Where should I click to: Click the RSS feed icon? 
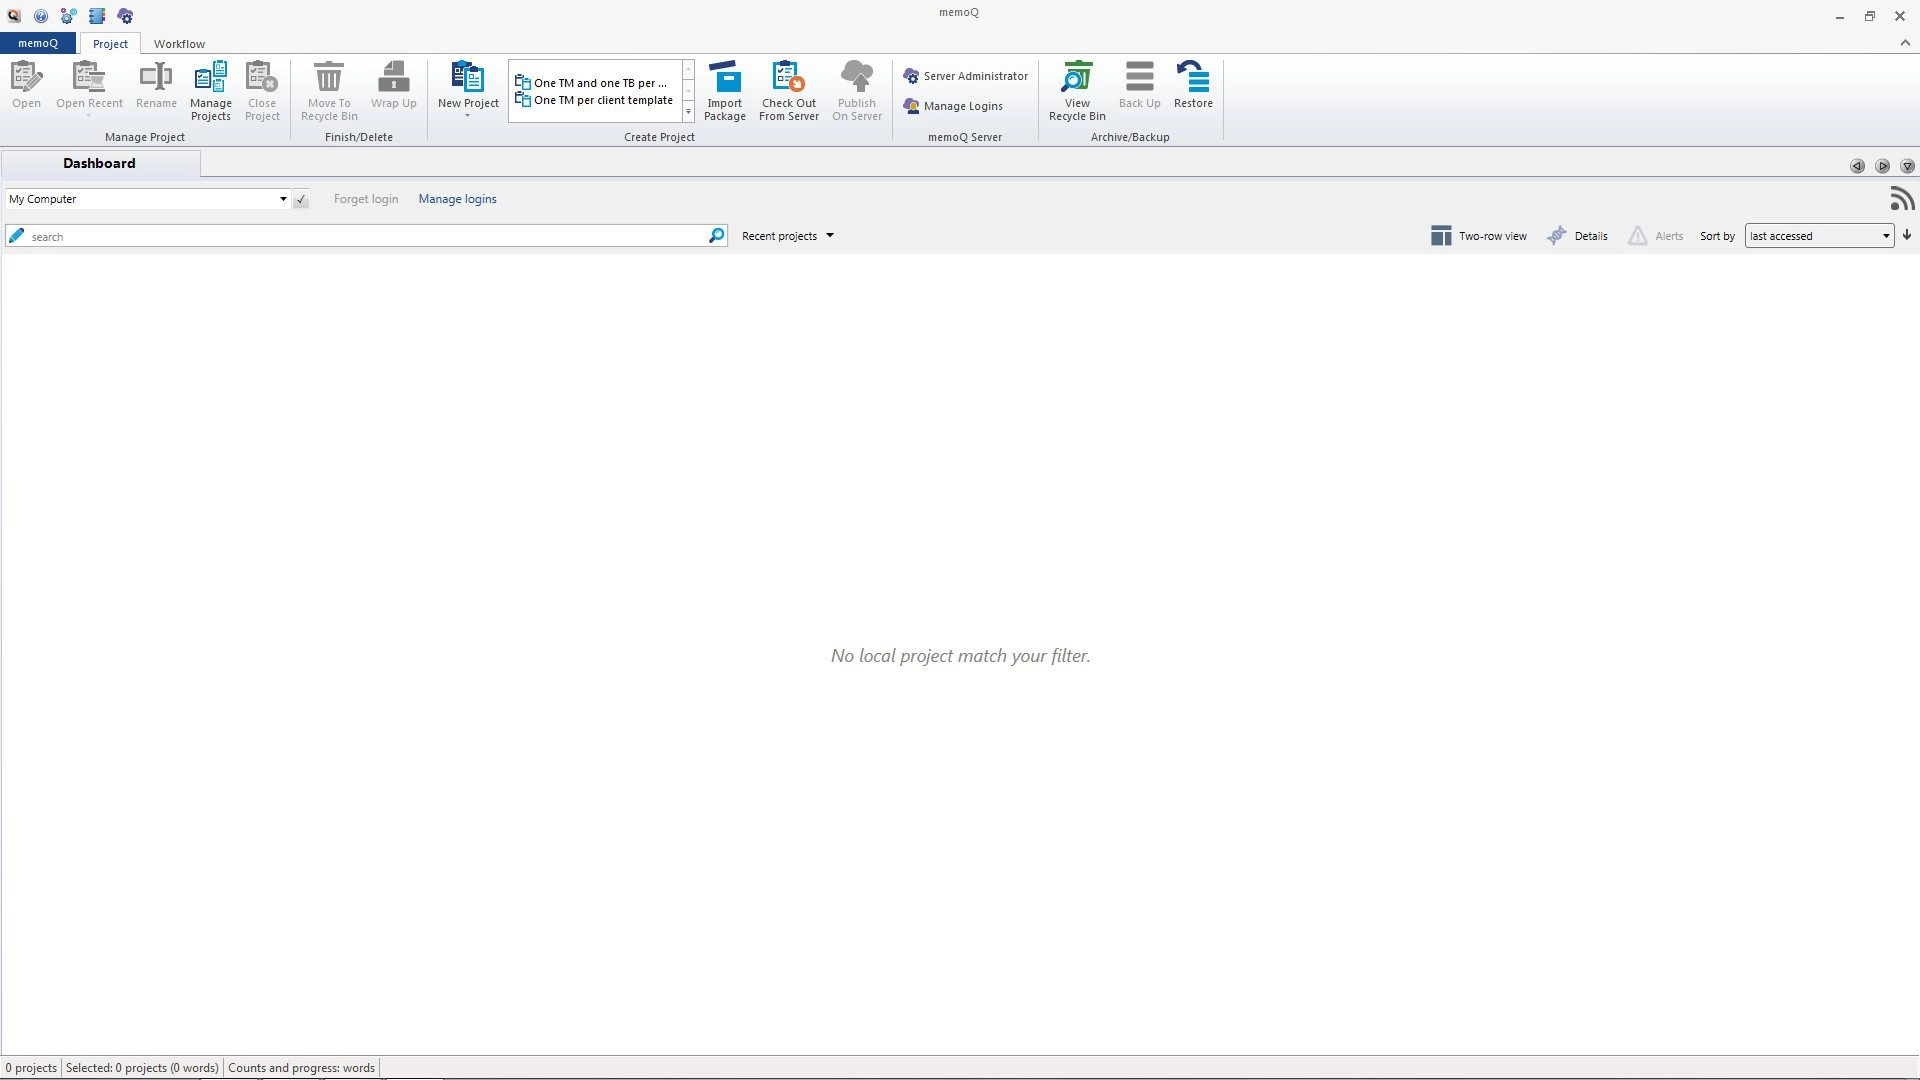pos(1902,199)
